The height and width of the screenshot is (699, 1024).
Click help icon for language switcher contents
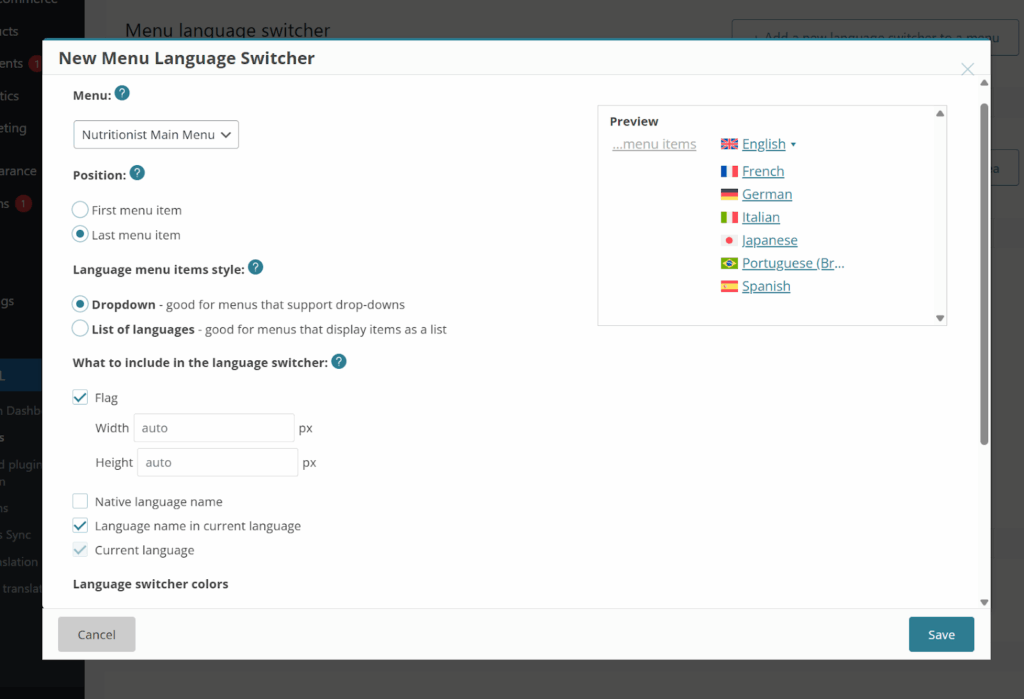coord(338,362)
